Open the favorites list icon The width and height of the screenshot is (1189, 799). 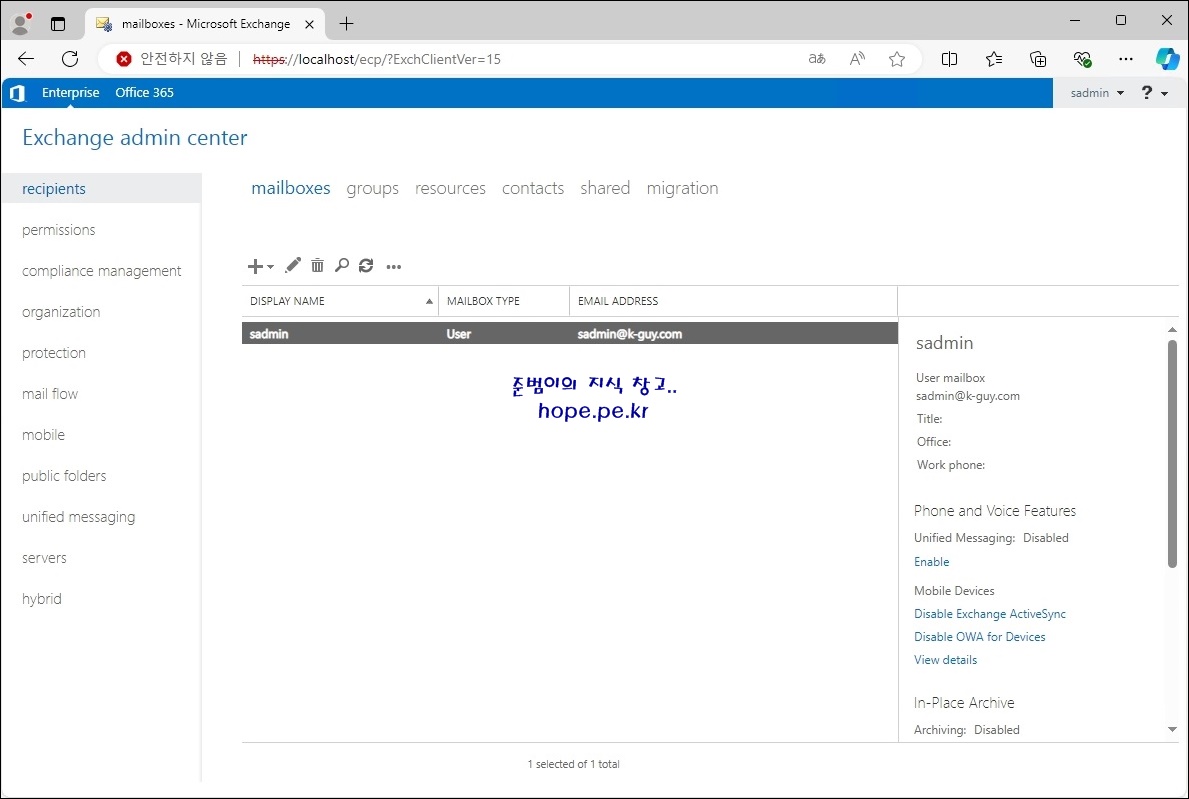(x=993, y=59)
